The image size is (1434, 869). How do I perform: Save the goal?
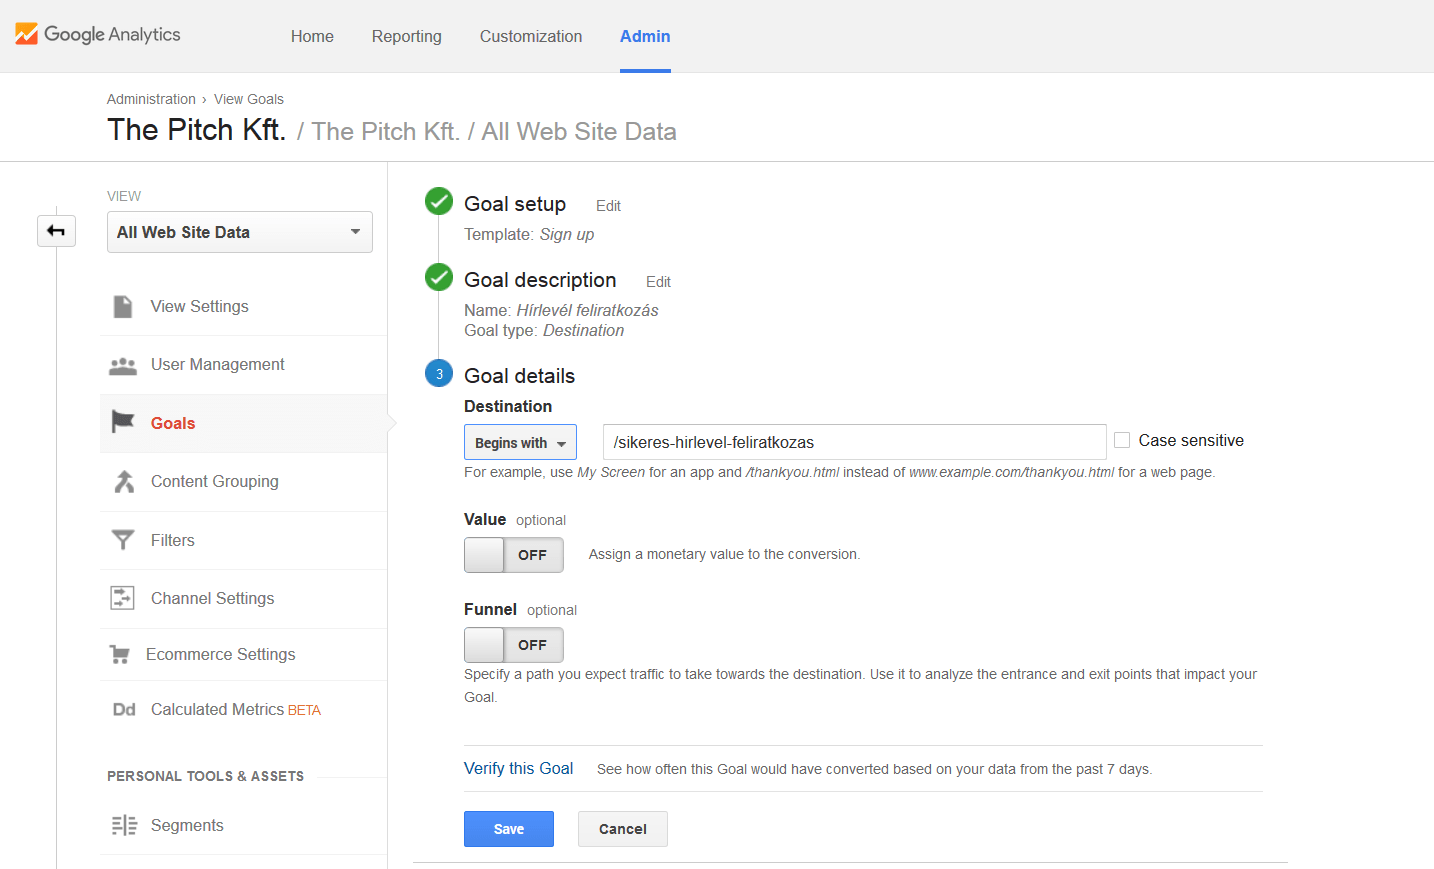click(509, 829)
